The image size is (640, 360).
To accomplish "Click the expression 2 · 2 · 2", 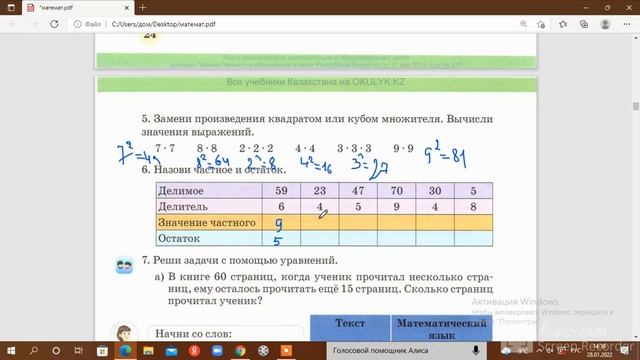I will click(x=256, y=148).
